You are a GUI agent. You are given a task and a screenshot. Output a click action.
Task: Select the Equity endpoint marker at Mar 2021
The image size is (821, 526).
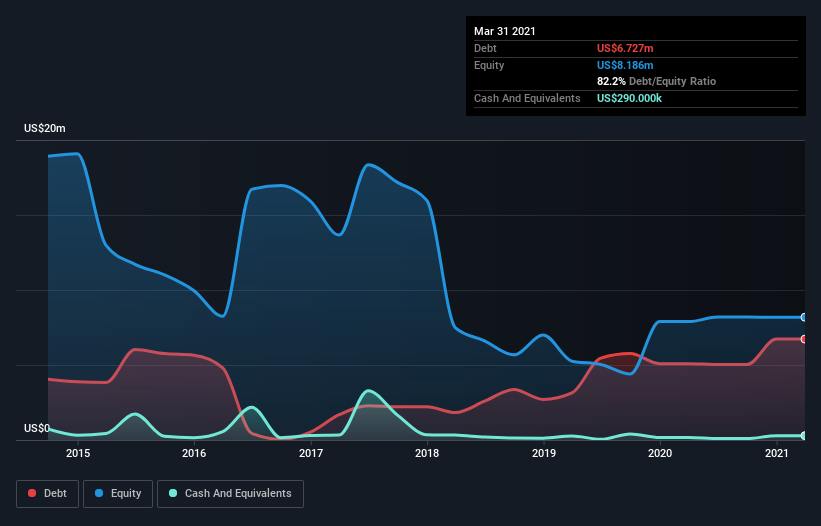(x=803, y=317)
